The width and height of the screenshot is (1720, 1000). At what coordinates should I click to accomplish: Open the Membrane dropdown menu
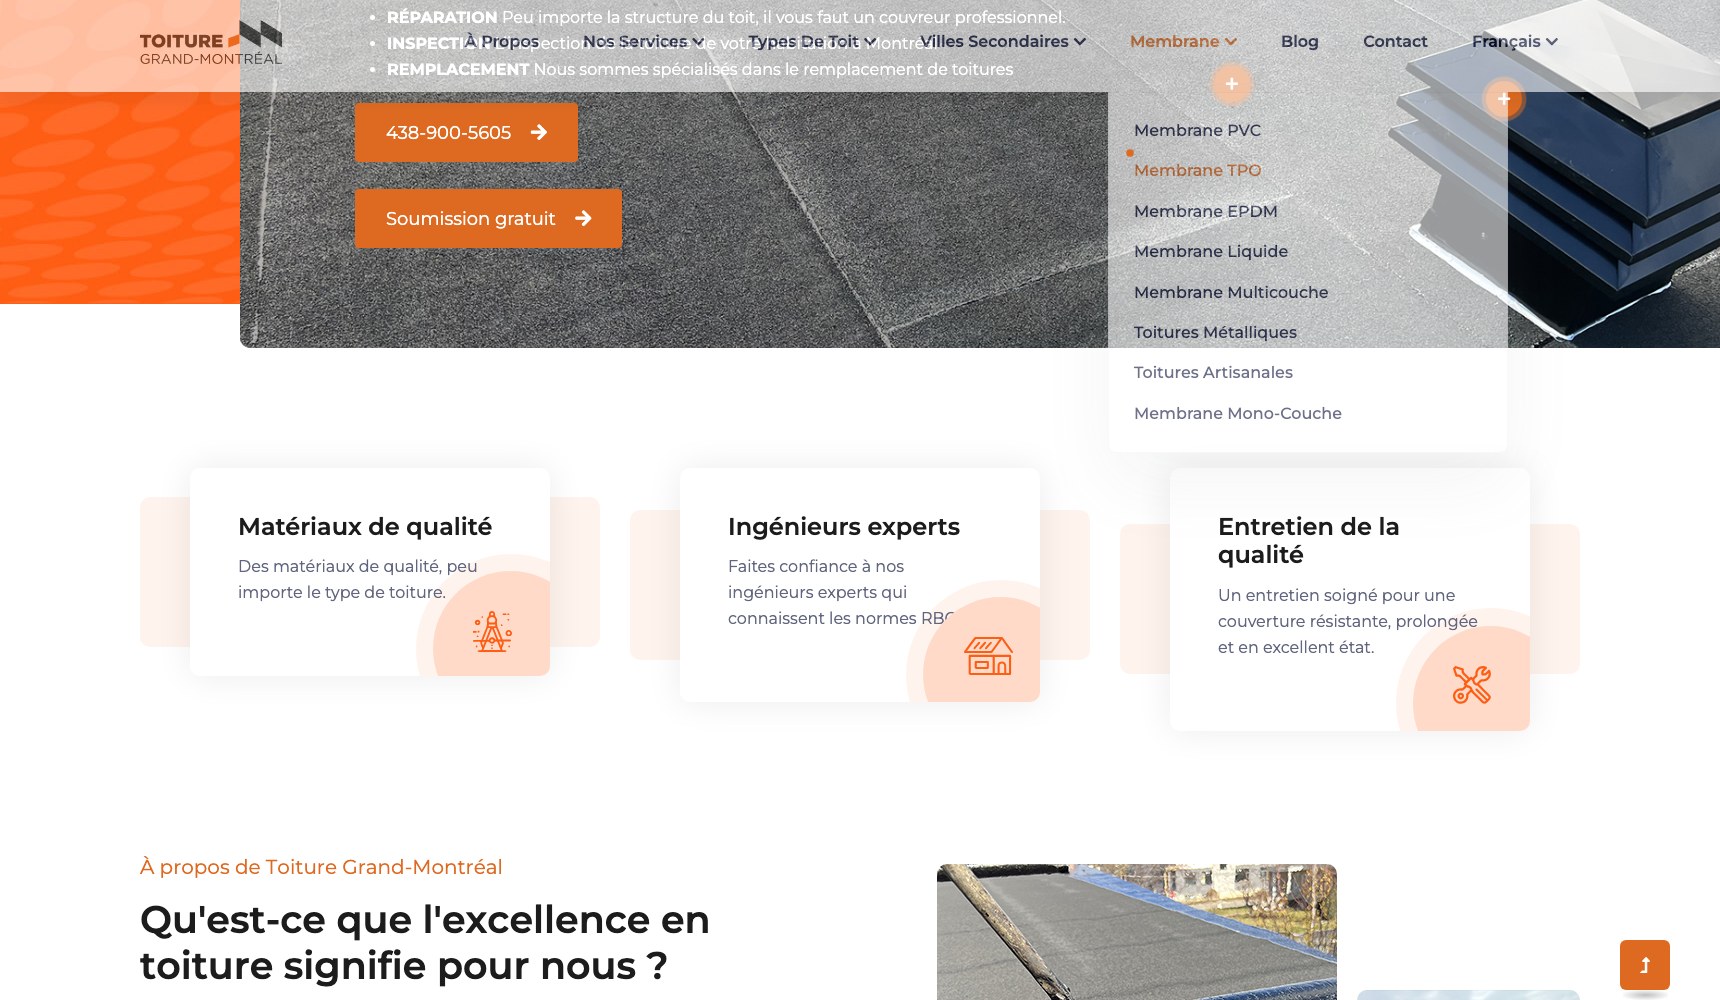point(1184,41)
